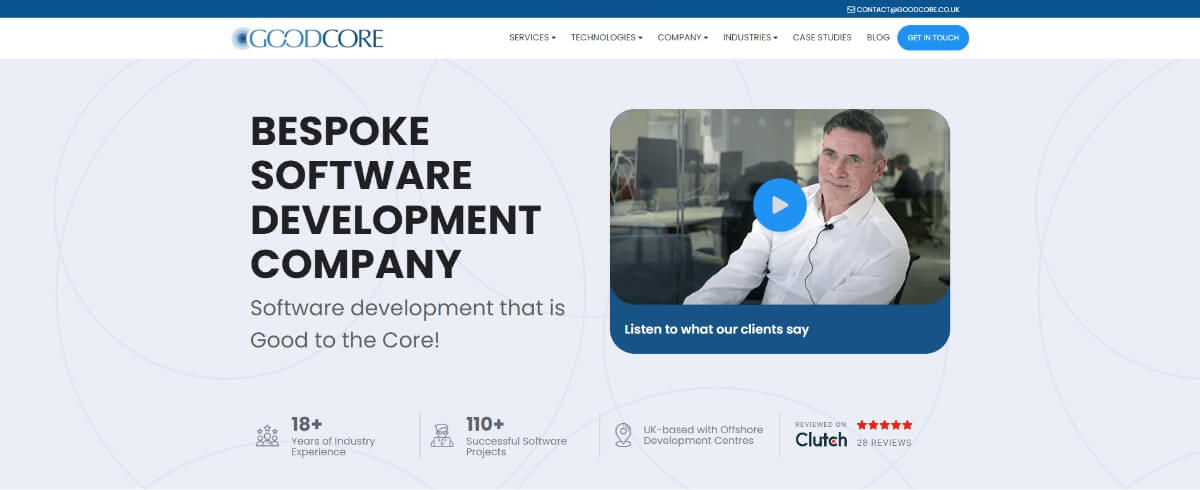Click the 'Reviewed on' label

[x=821, y=424]
